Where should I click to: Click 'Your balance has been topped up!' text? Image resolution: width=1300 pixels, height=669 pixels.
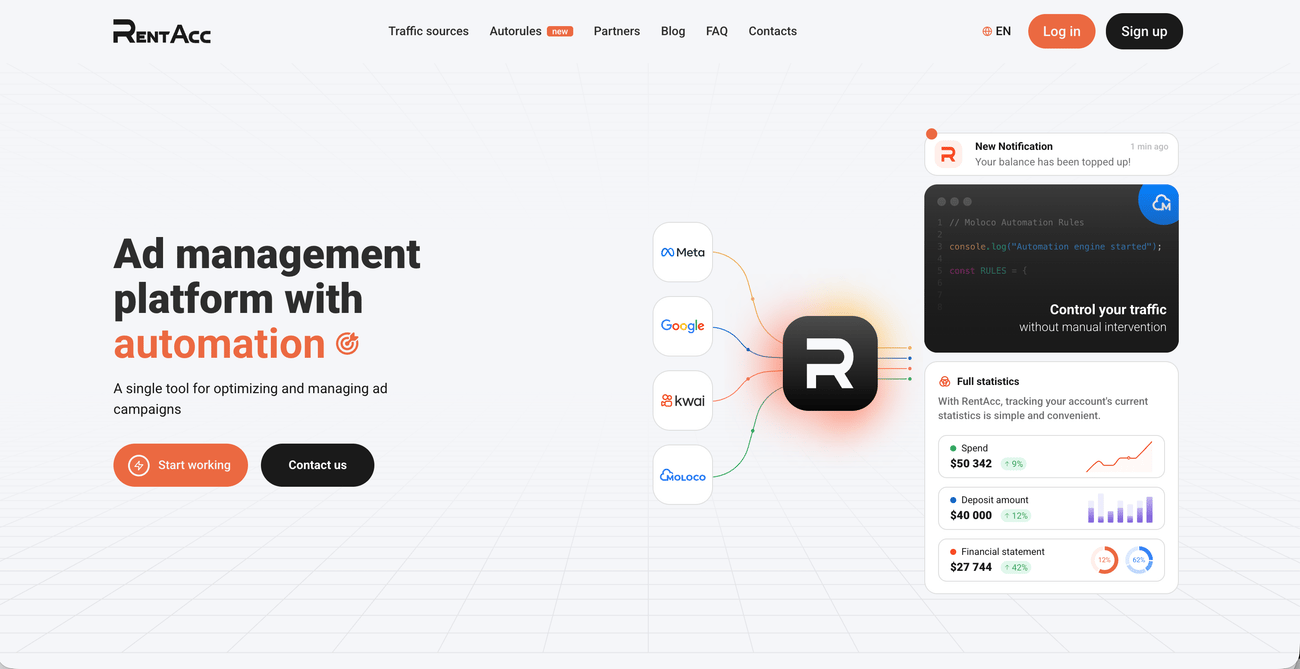click(x=1052, y=162)
